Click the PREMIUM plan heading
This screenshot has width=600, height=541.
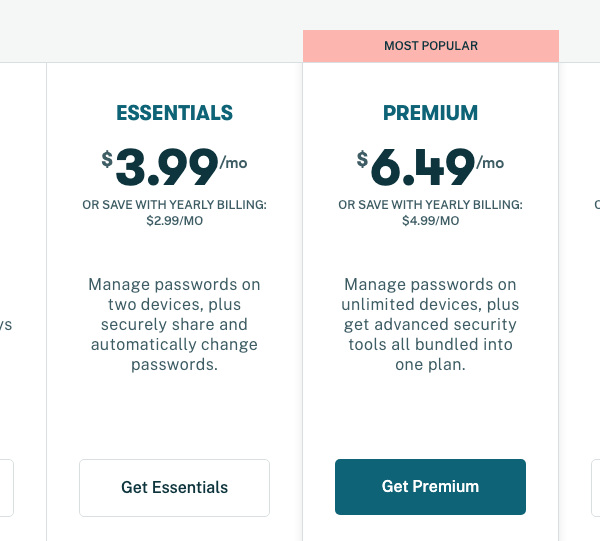(430, 113)
